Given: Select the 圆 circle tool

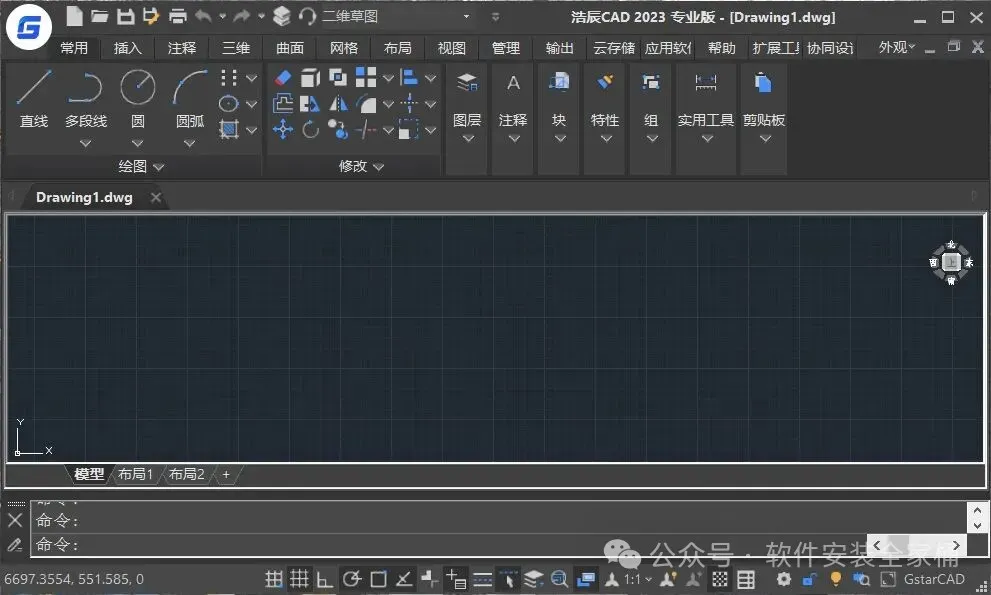Looking at the screenshot, I should [138, 98].
